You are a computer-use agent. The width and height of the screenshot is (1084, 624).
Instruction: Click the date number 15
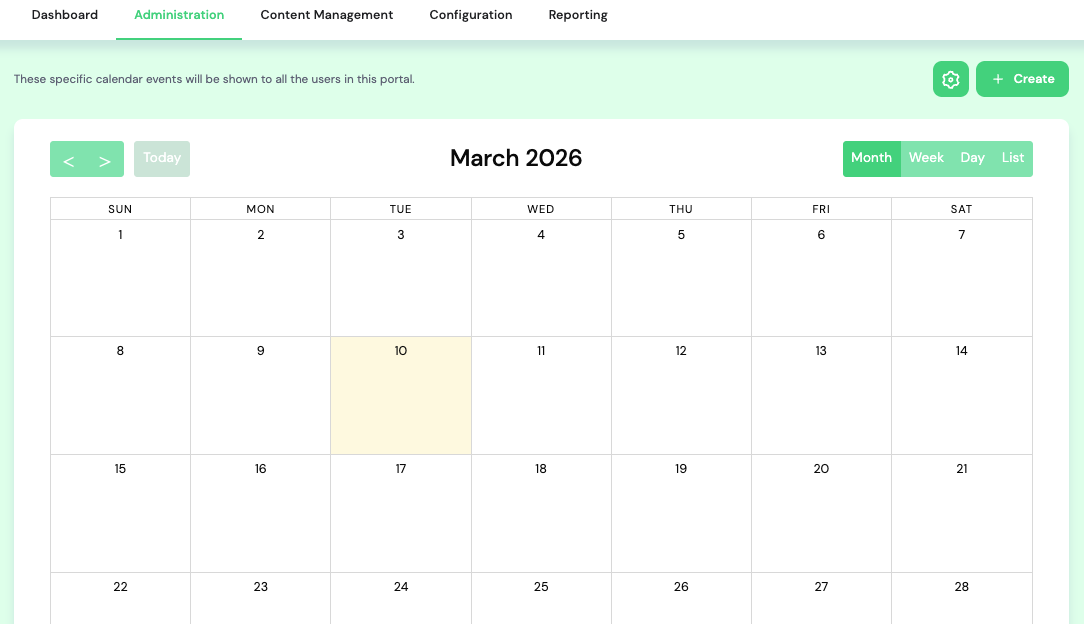click(120, 469)
